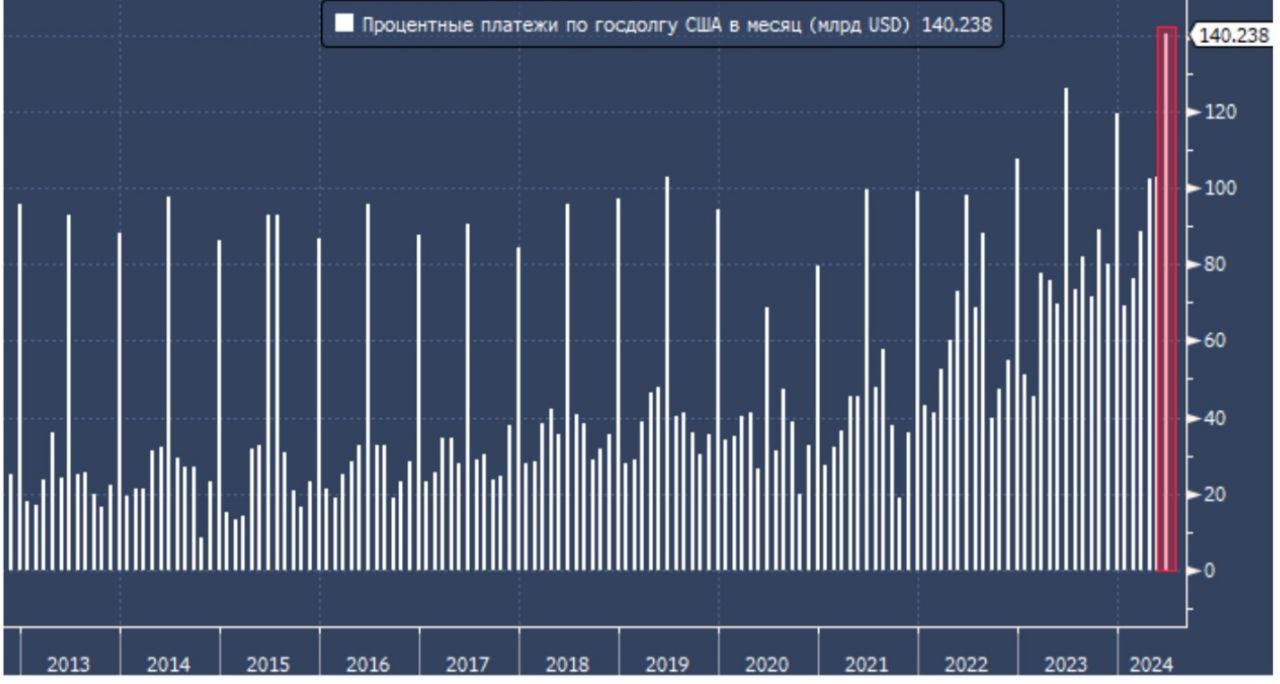Select the 2023 year label

pos(1066,665)
